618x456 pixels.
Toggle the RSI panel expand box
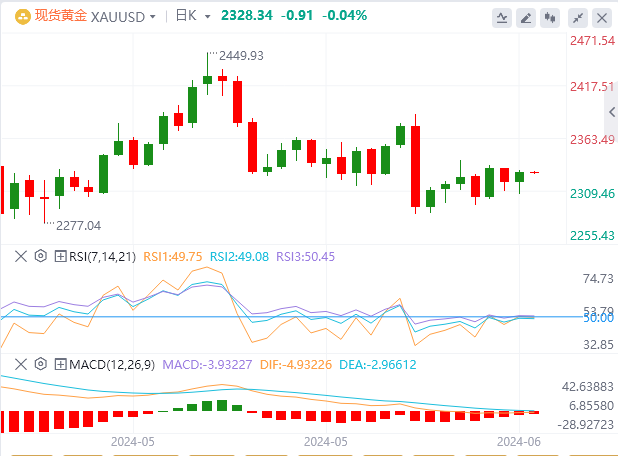(59, 256)
